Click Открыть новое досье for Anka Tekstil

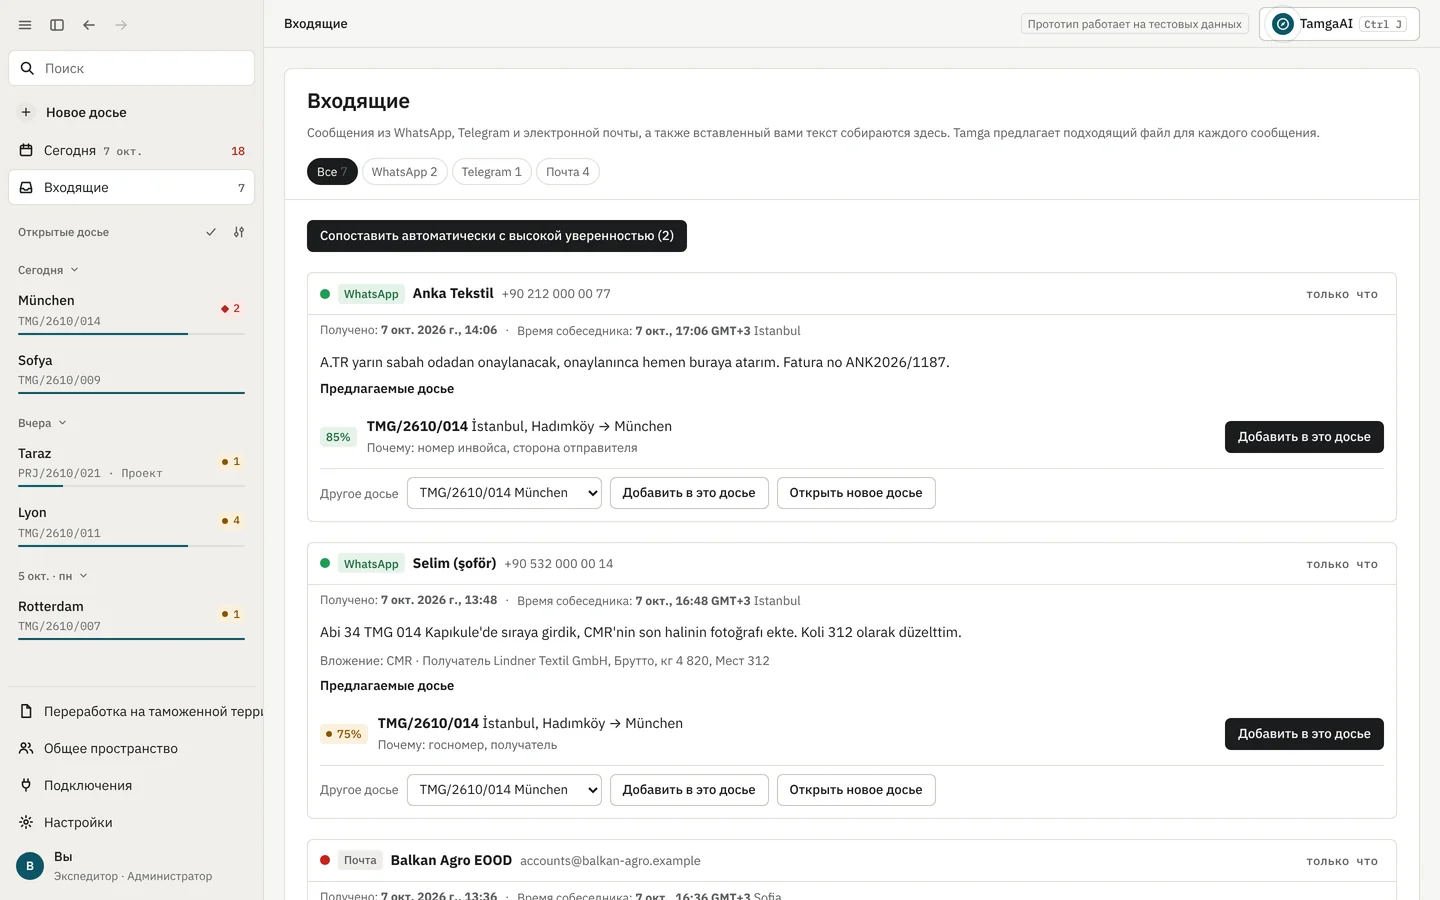[856, 493]
